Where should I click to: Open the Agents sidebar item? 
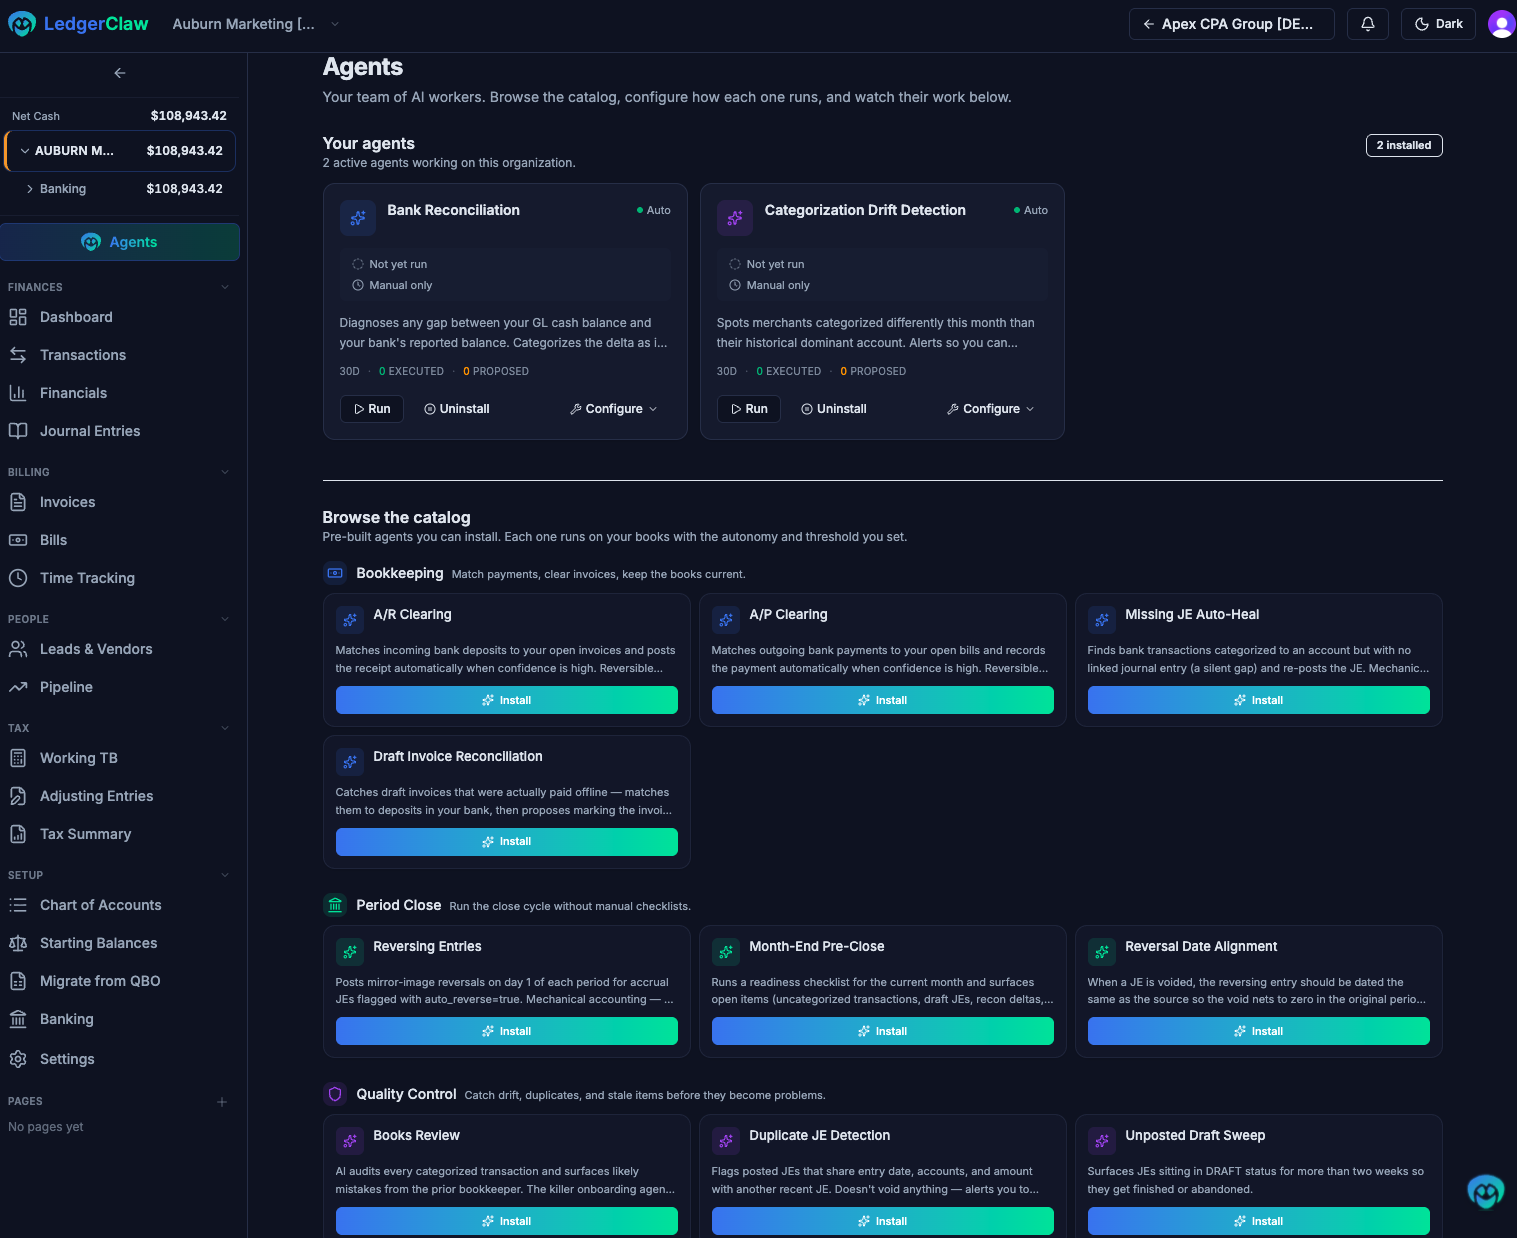tap(120, 242)
